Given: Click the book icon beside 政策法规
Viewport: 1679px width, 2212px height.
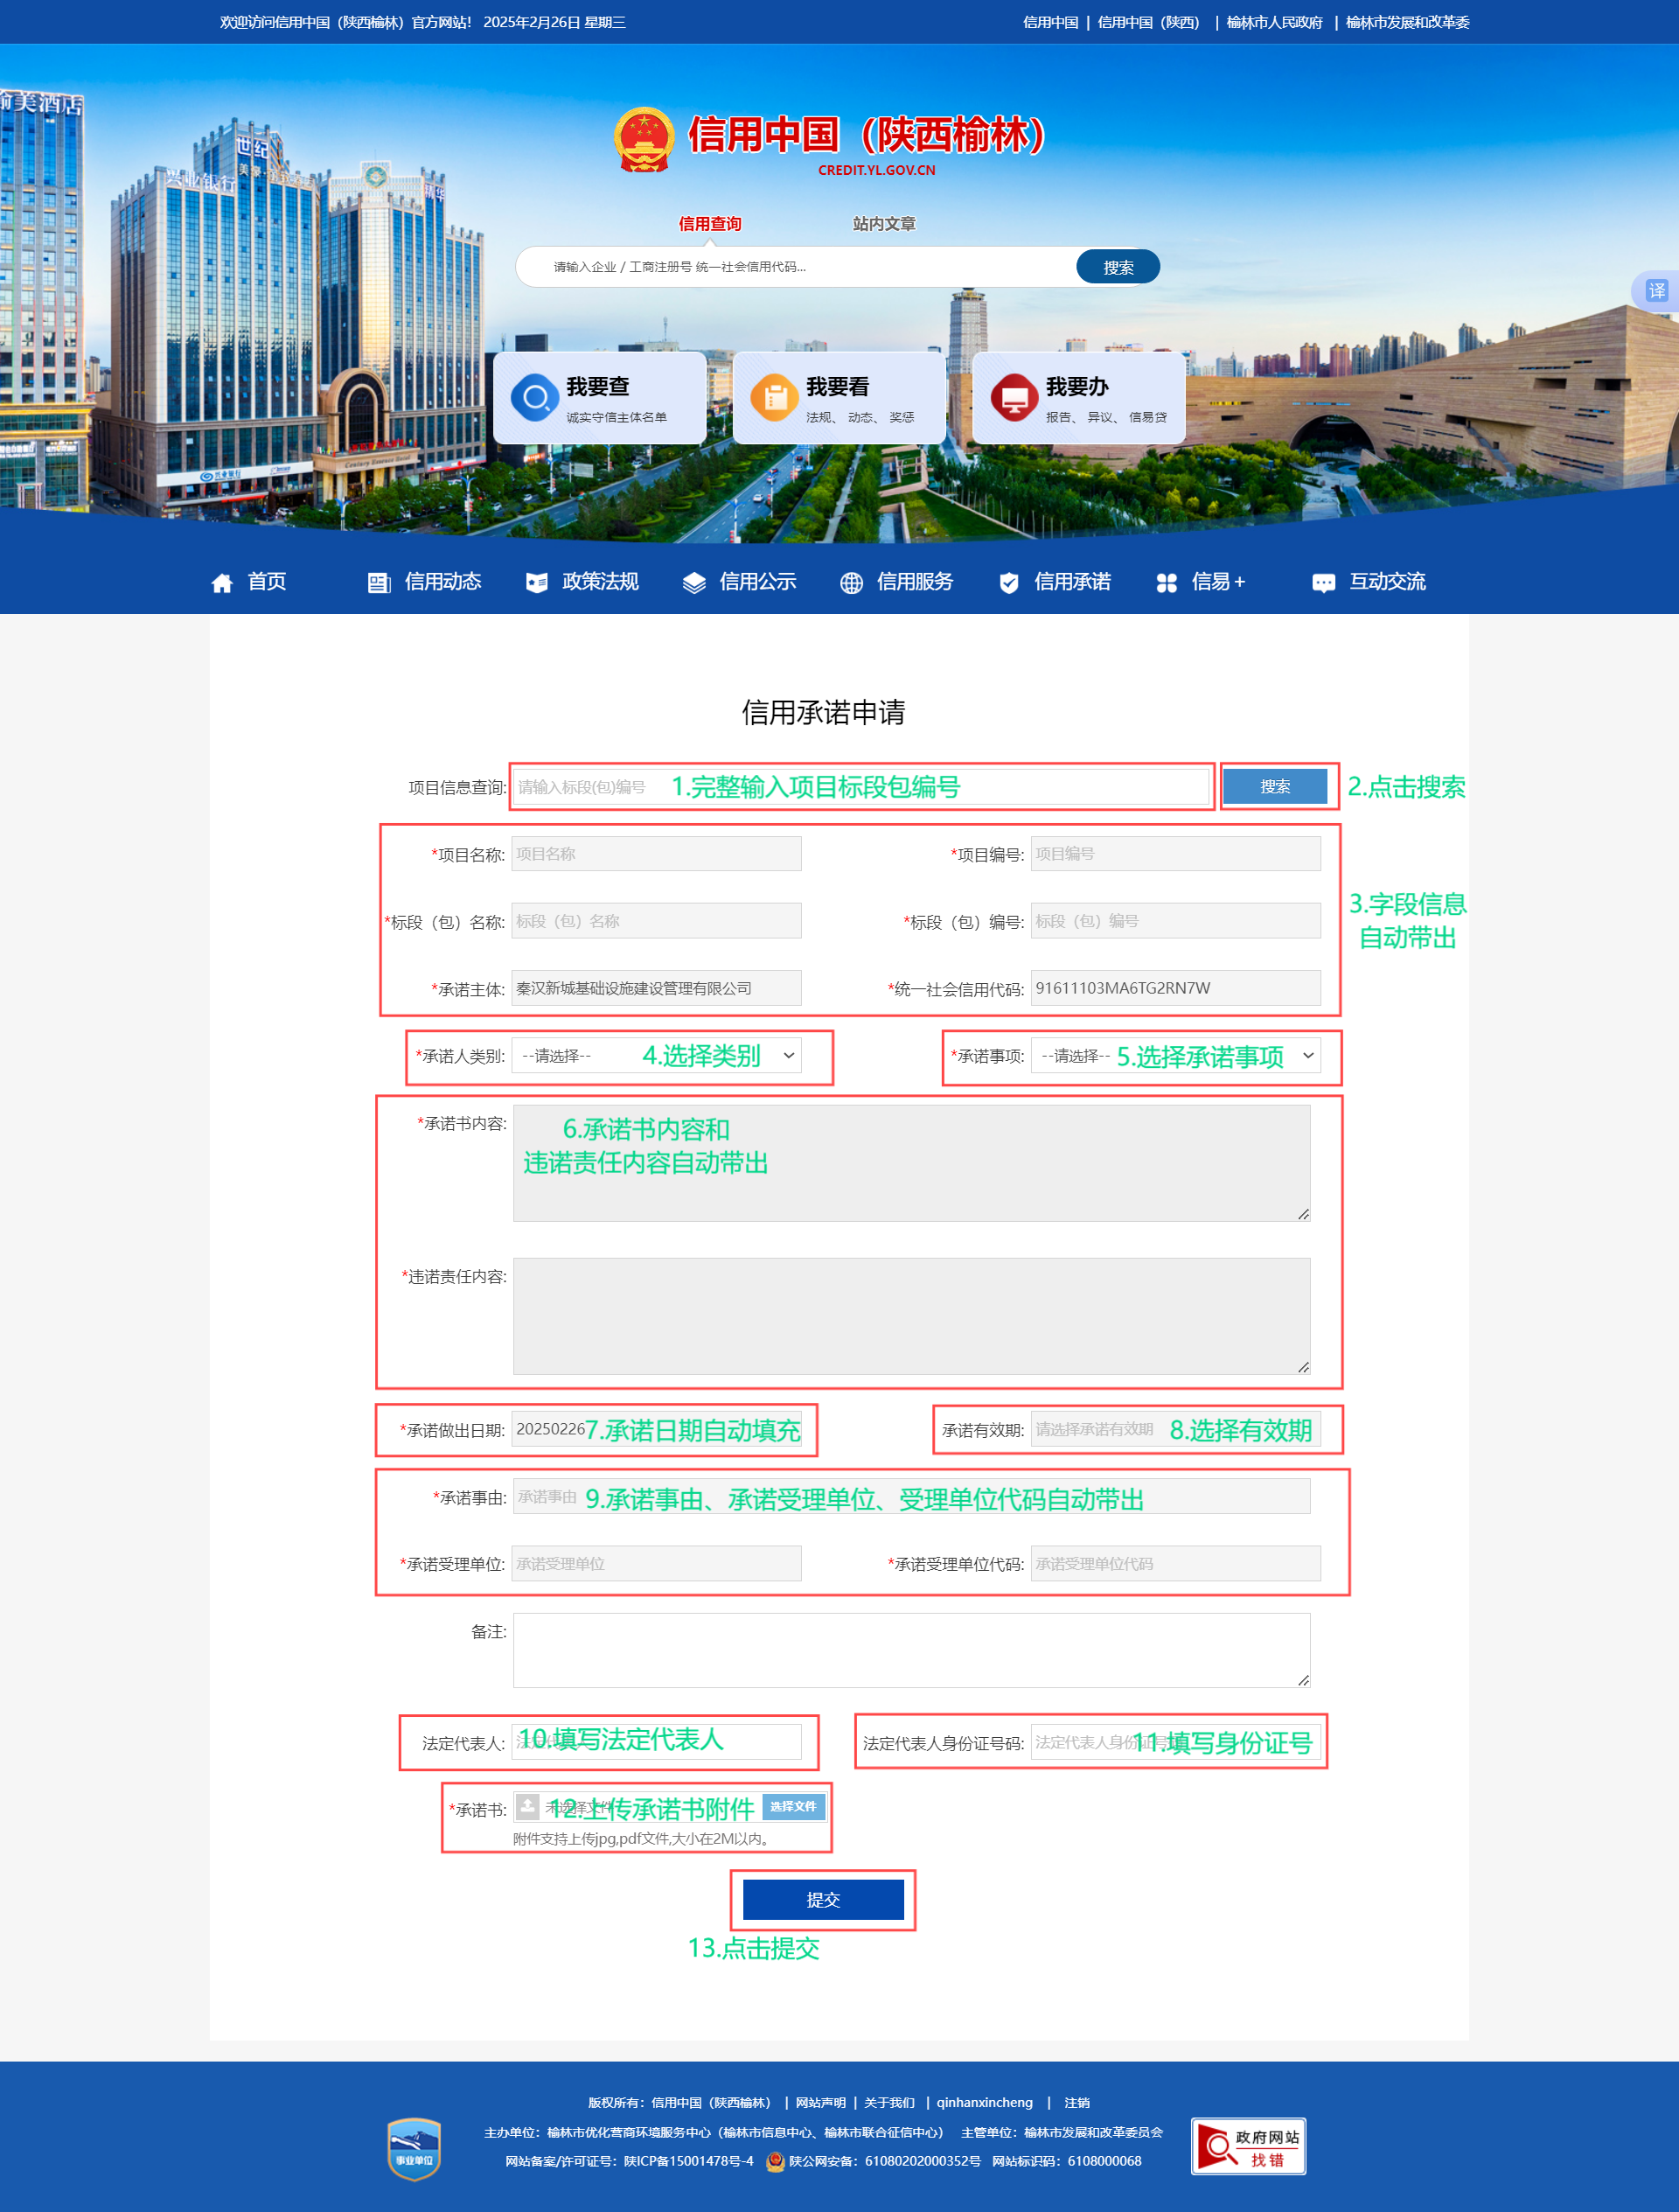Looking at the screenshot, I should 537,583.
